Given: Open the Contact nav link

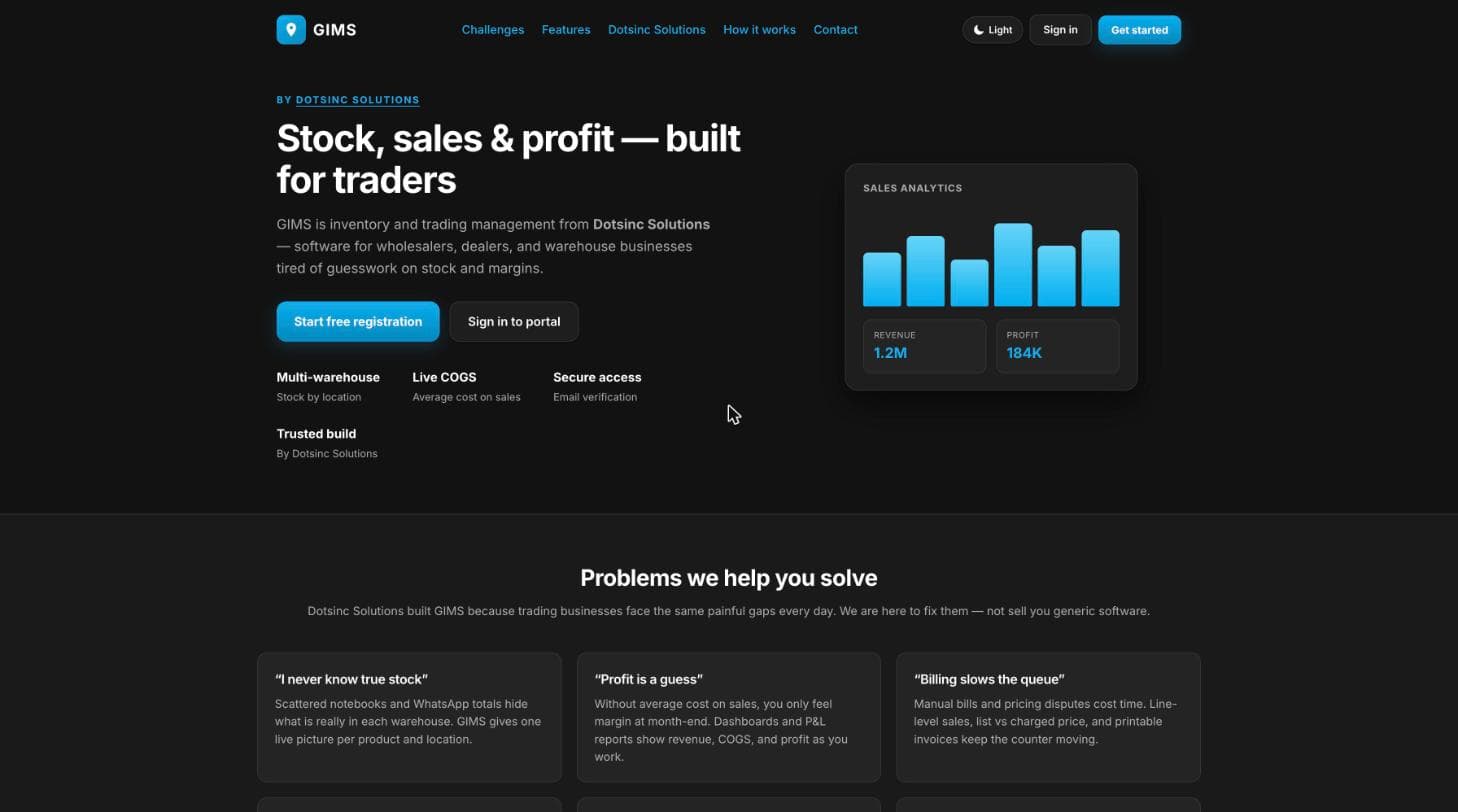Looking at the screenshot, I should coord(836,30).
